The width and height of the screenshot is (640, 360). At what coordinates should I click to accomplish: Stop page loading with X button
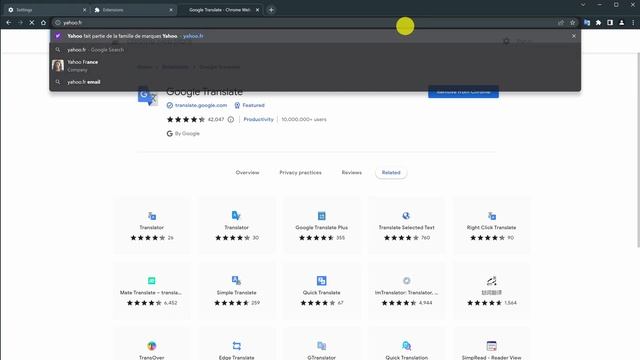(x=32, y=23)
